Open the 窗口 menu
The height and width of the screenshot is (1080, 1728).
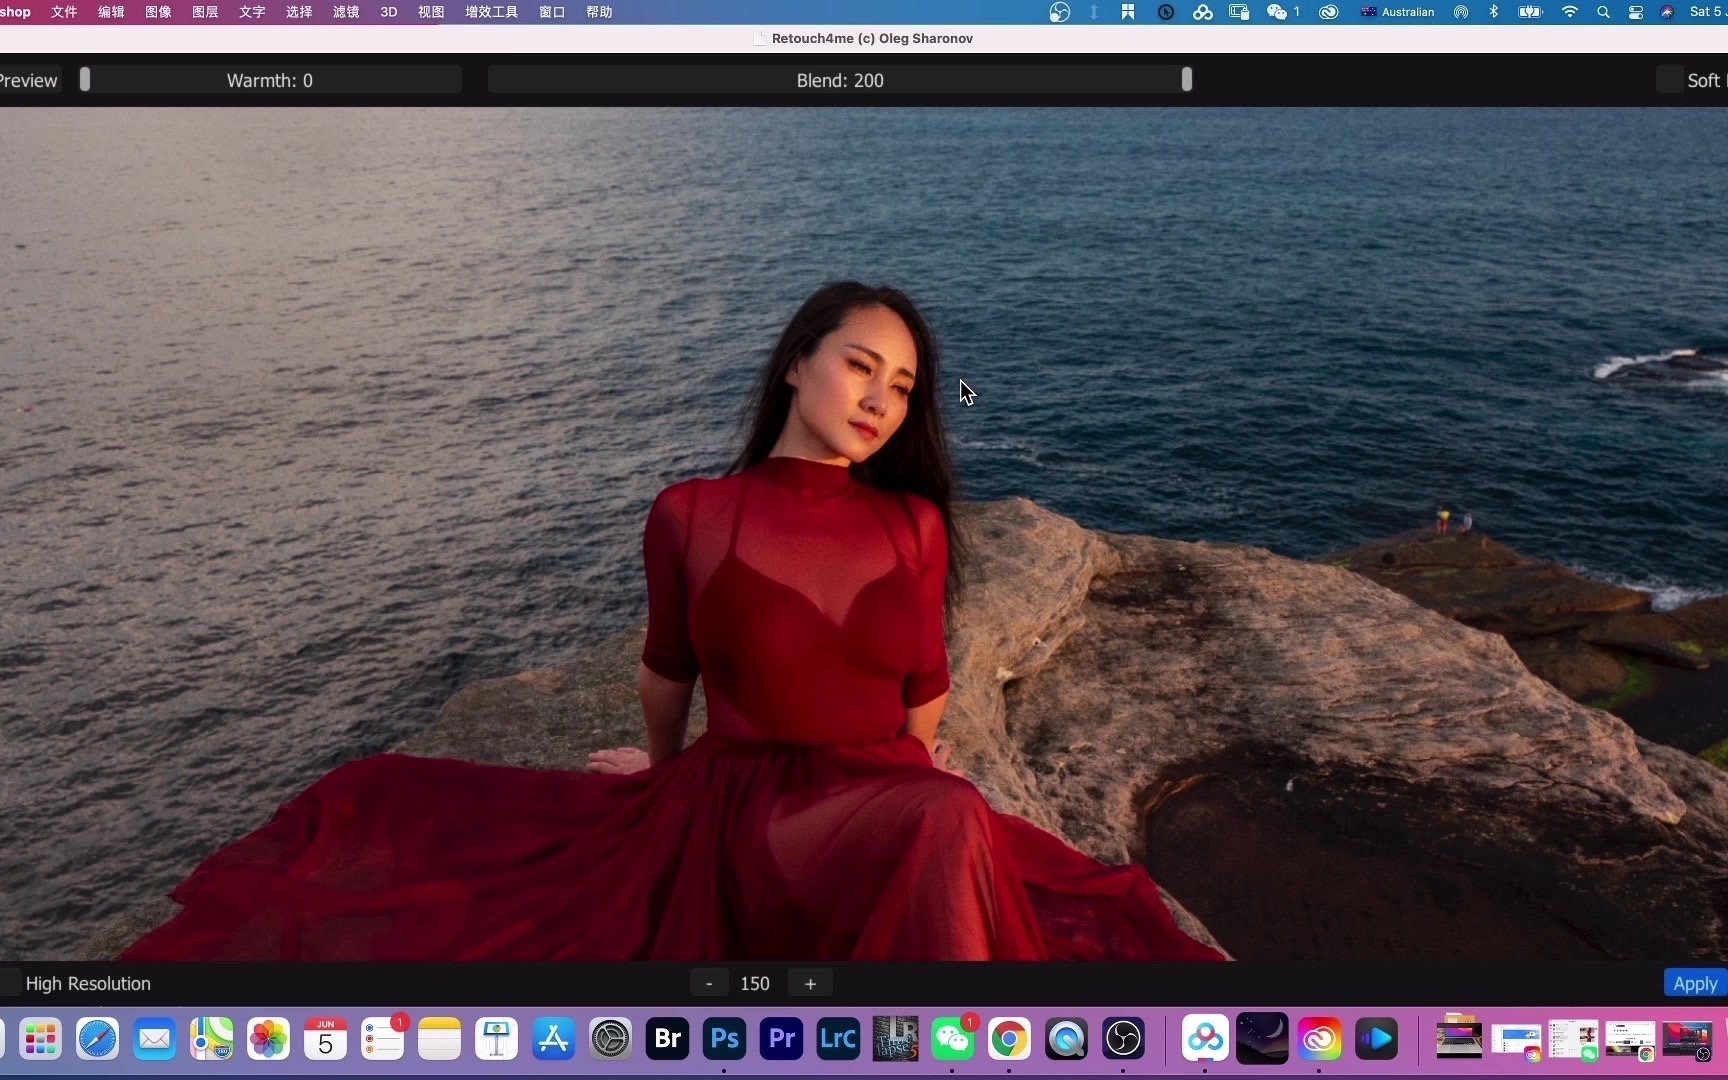pyautogui.click(x=551, y=12)
